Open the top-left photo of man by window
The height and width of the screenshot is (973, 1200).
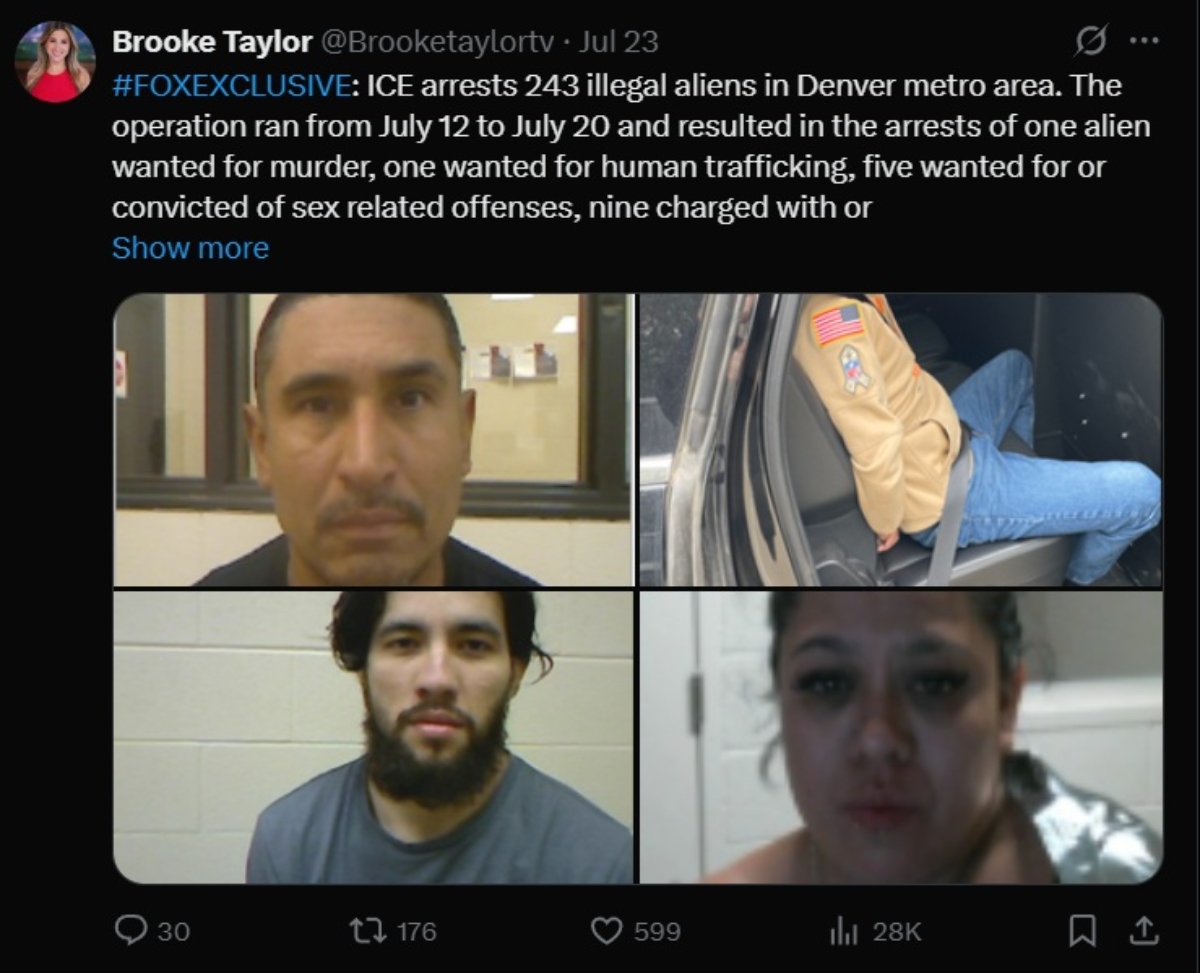pos(373,440)
